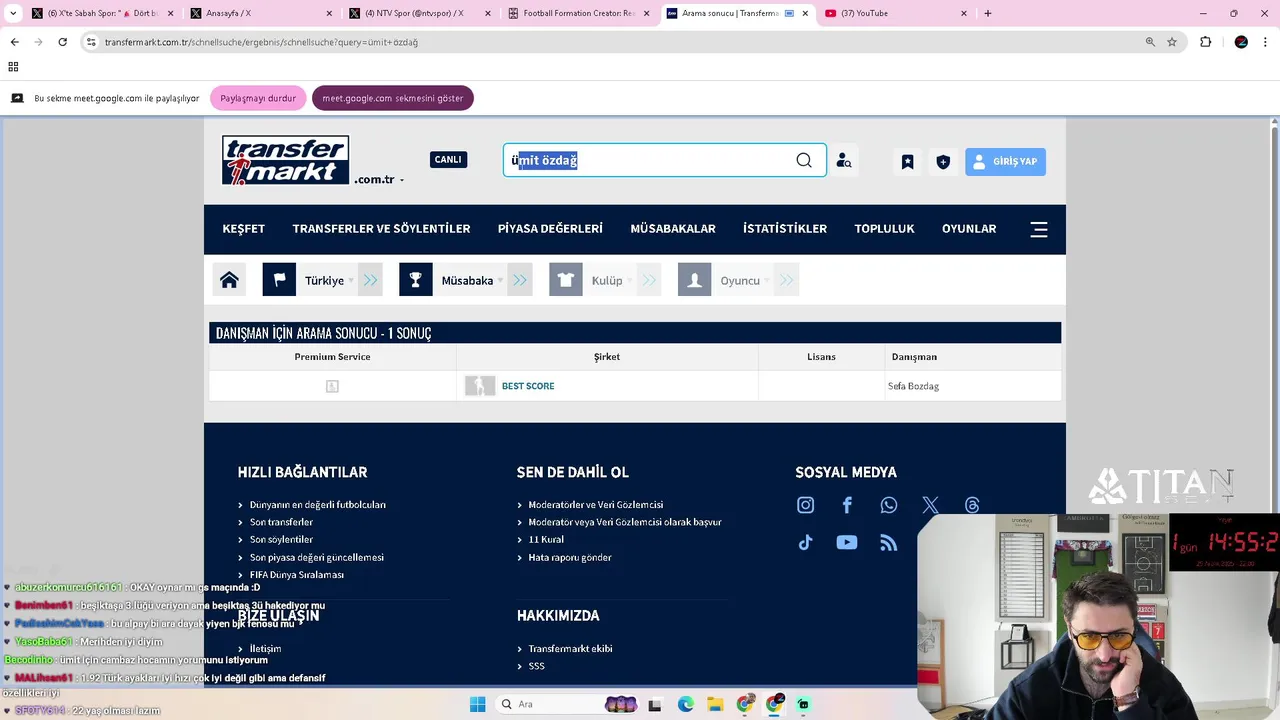Click the double arrow after Türkiye

(x=371, y=280)
